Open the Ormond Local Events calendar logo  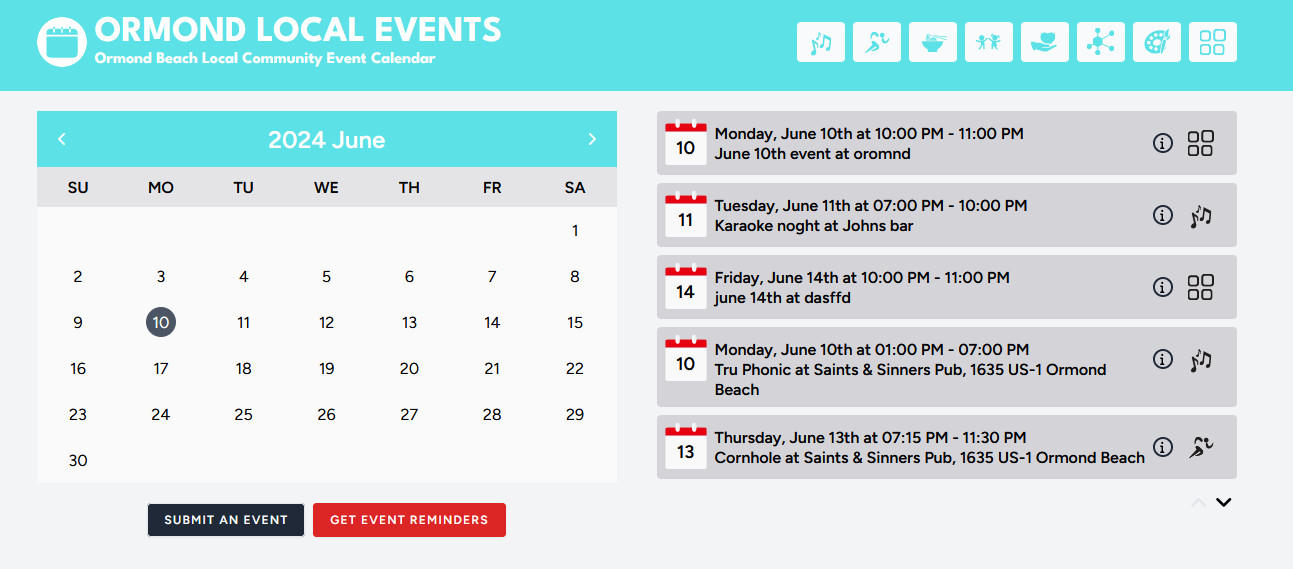[x=63, y=42]
